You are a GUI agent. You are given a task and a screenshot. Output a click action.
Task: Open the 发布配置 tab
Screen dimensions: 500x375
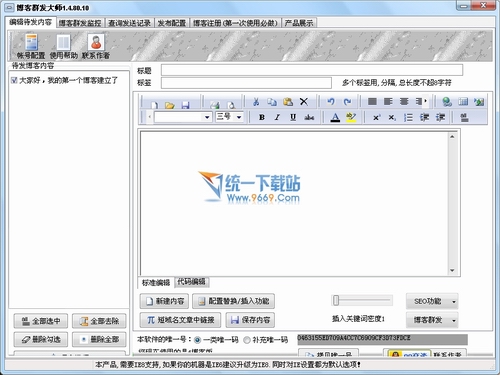point(172,23)
